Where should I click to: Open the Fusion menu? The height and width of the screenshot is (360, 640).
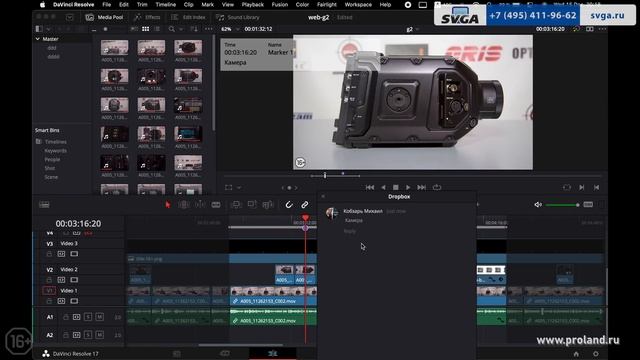pos(280,4)
